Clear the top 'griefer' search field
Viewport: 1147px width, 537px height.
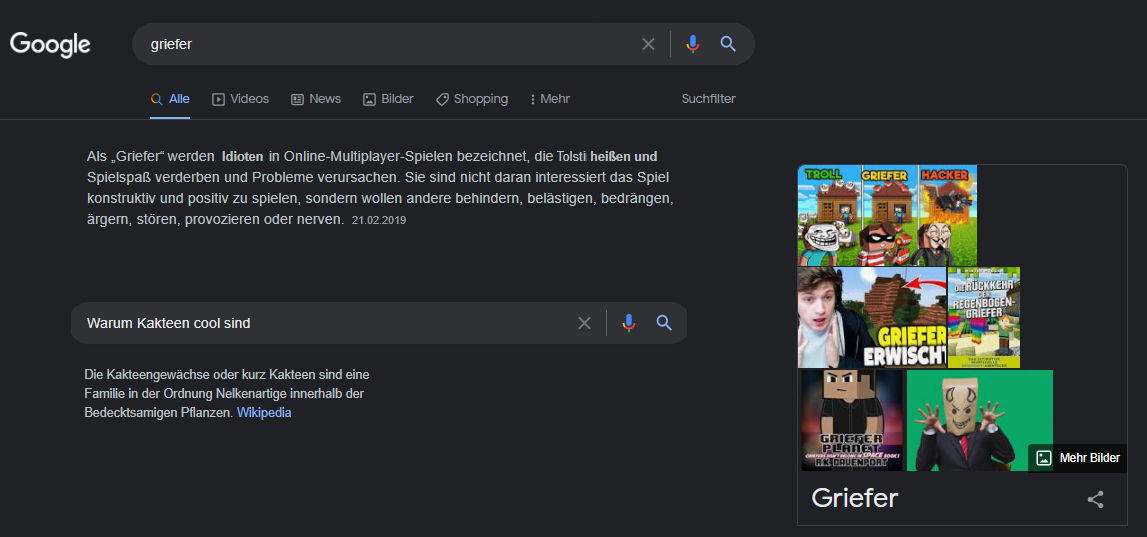[x=648, y=44]
